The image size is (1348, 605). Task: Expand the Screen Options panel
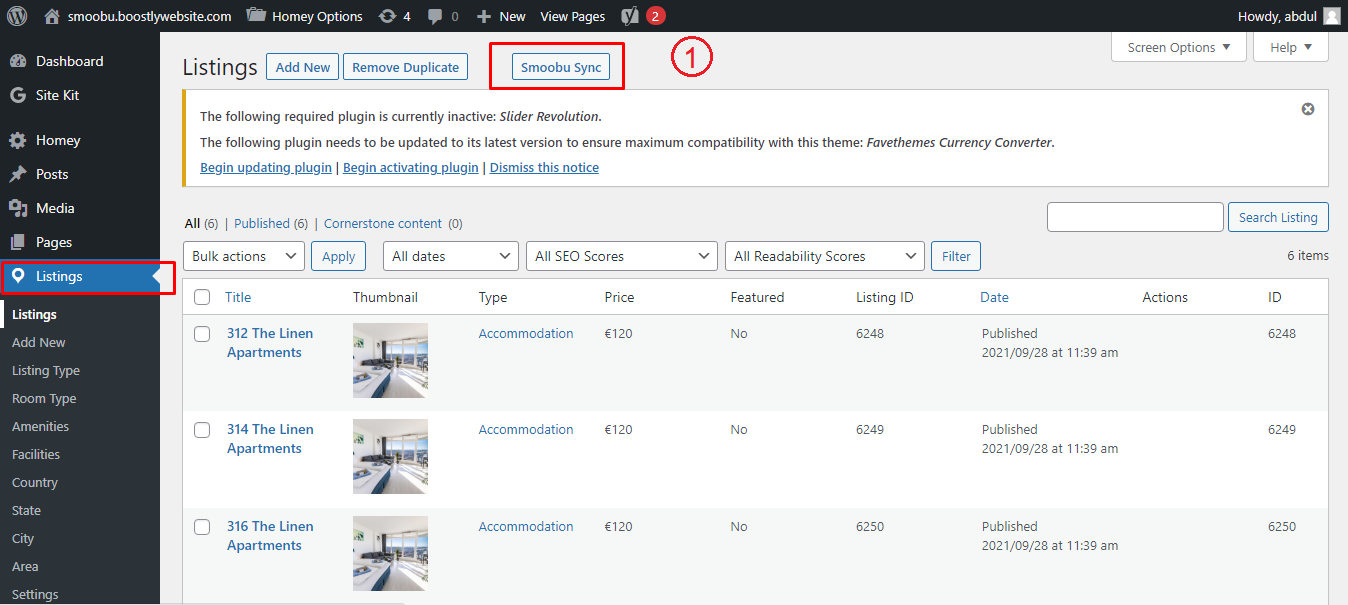point(1179,47)
